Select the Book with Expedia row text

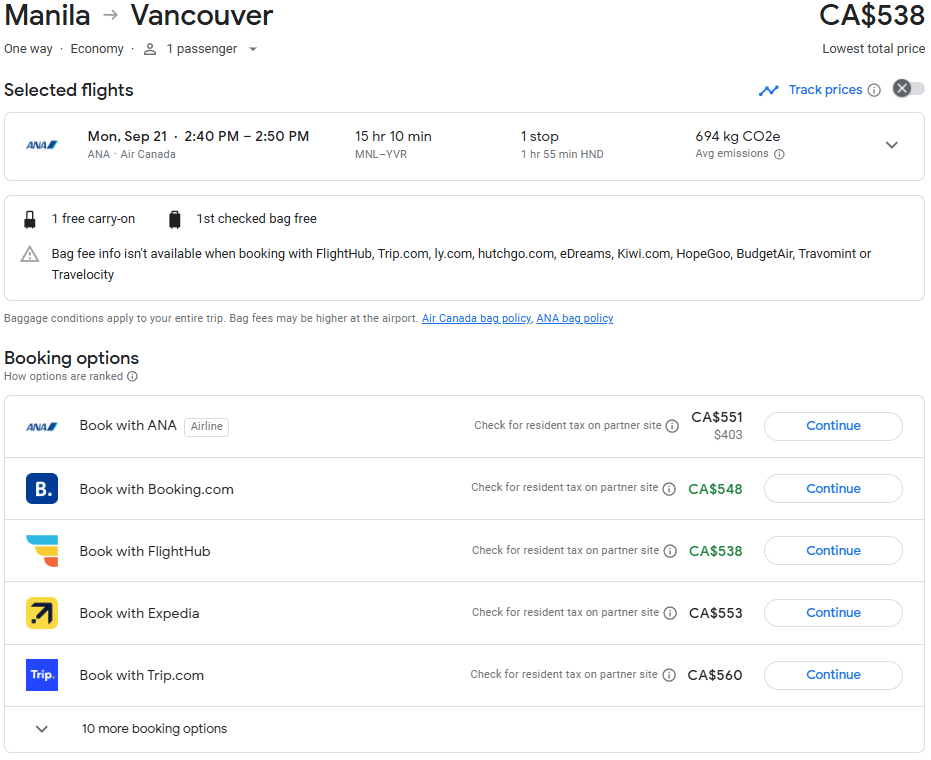139,613
